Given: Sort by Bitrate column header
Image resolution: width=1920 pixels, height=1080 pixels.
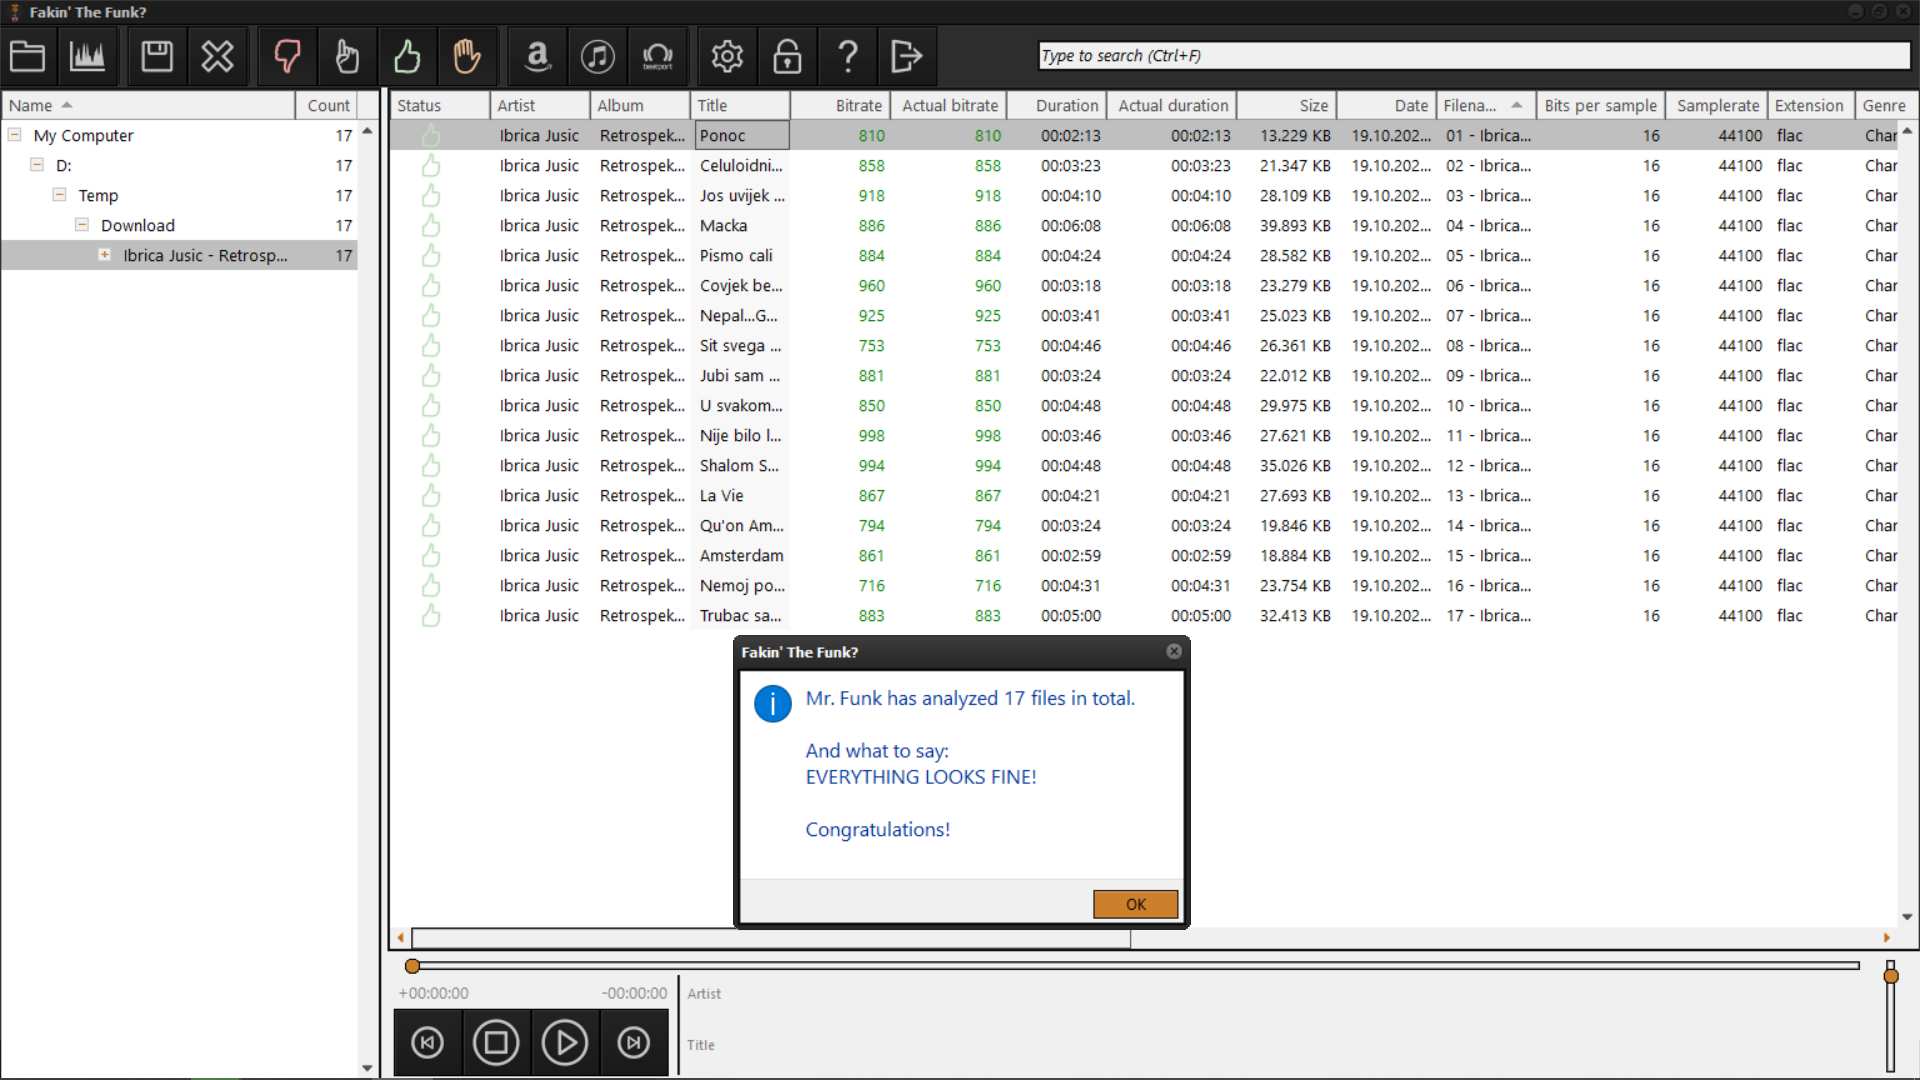Looking at the screenshot, I should pyautogui.click(x=858, y=105).
